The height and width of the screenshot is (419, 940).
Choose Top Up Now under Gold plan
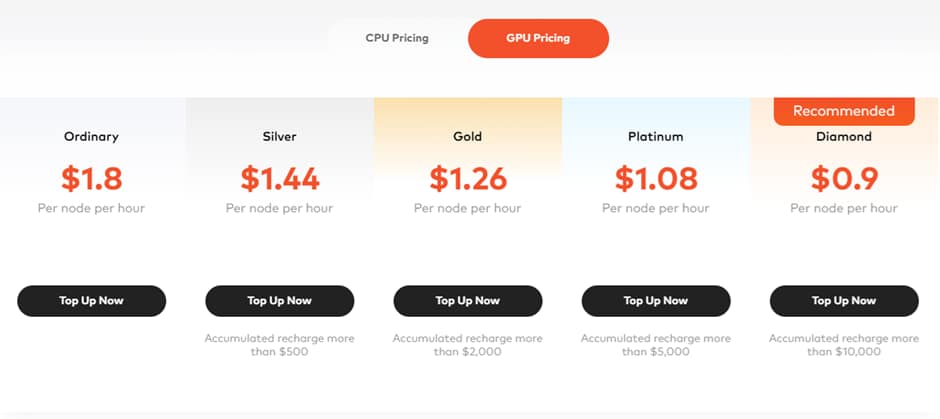click(x=468, y=300)
